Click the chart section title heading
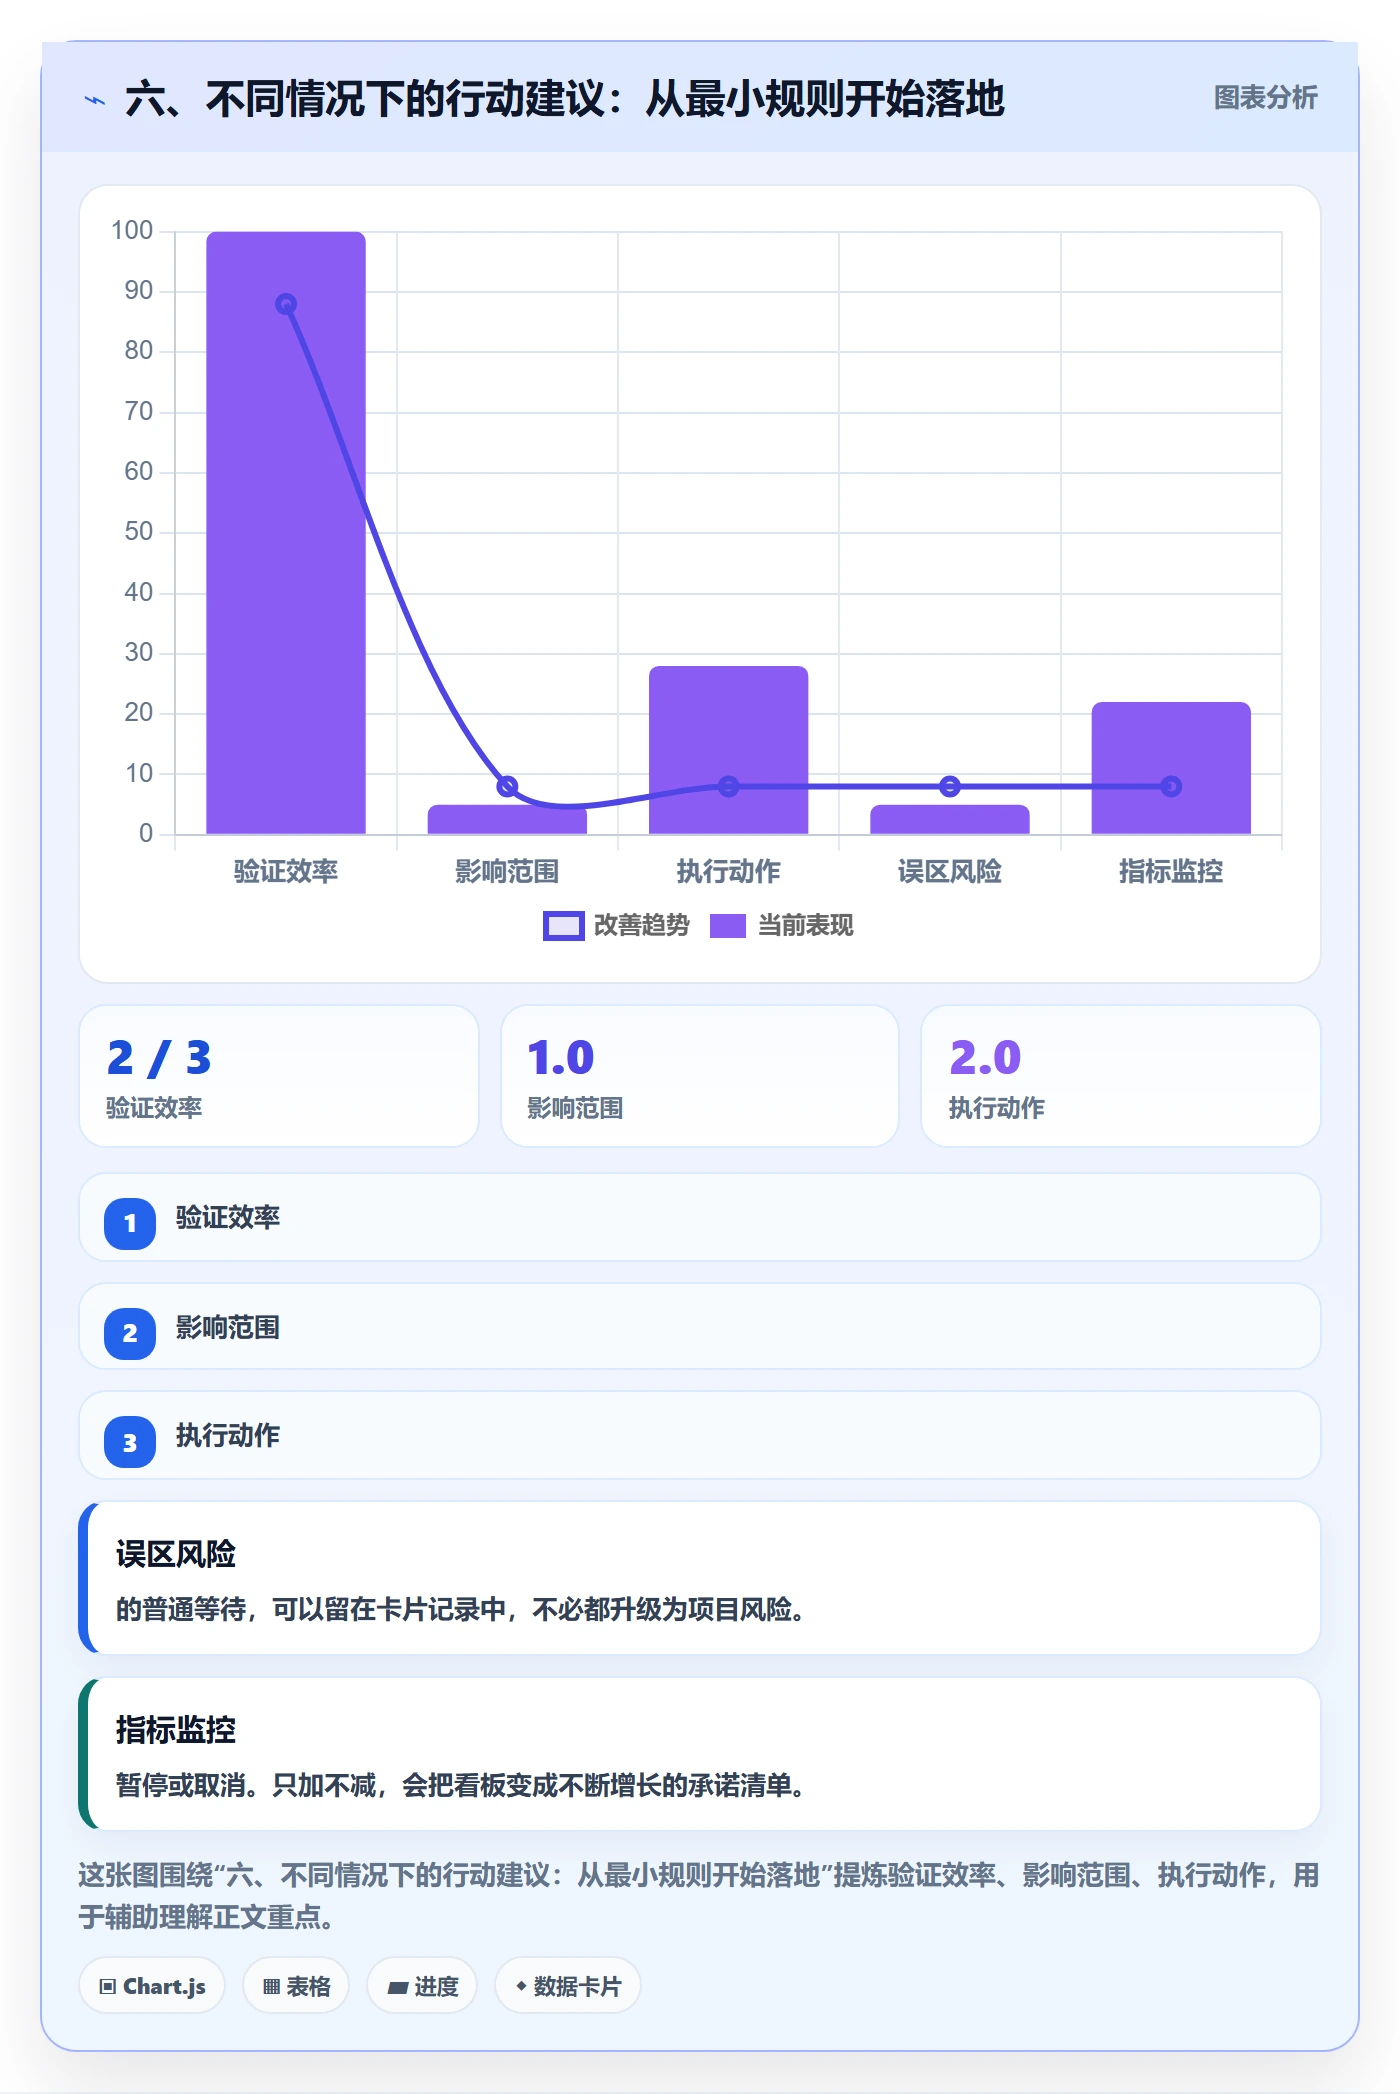Screen dimensions: 1400x2094 [565, 99]
